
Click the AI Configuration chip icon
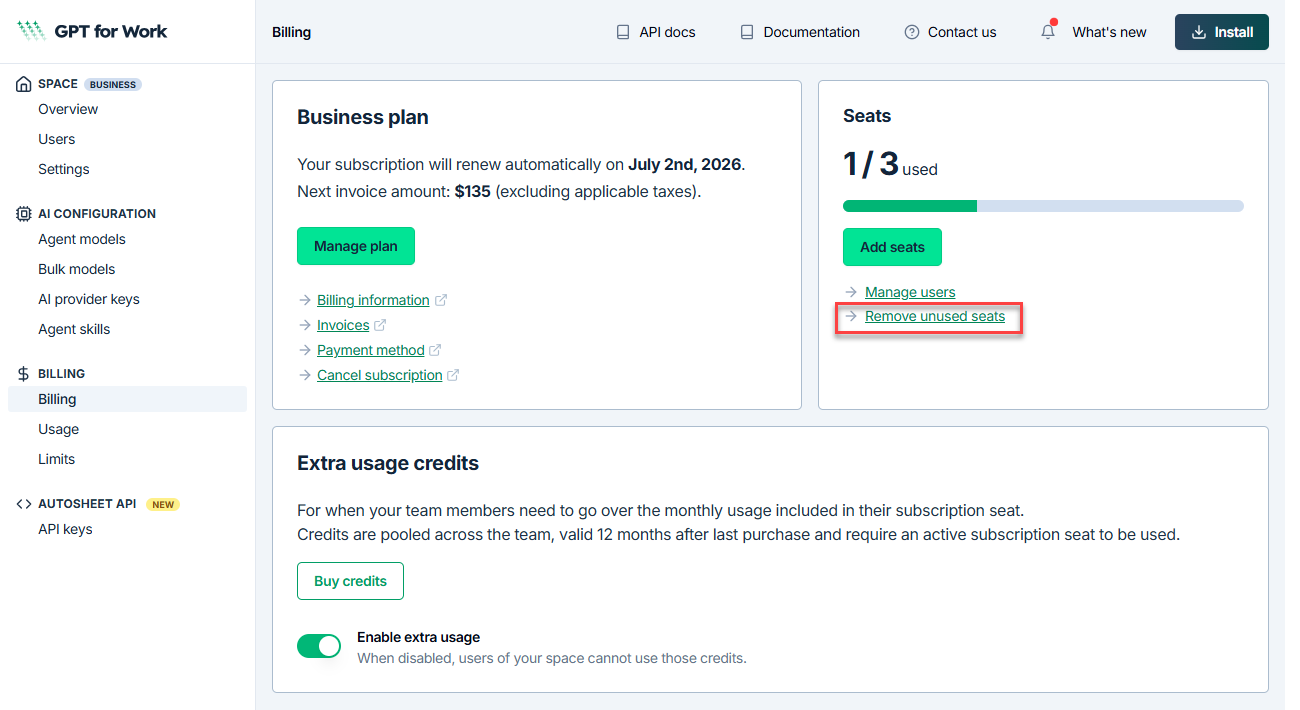click(24, 214)
